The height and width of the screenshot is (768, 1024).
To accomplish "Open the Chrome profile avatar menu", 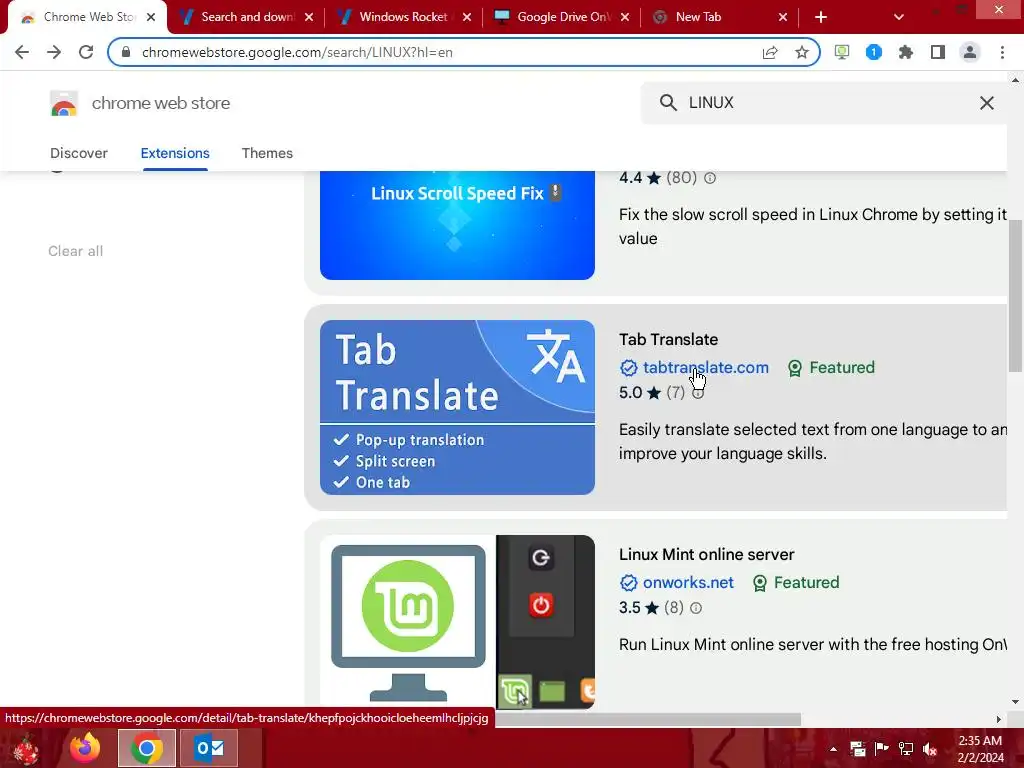I will coord(970,52).
